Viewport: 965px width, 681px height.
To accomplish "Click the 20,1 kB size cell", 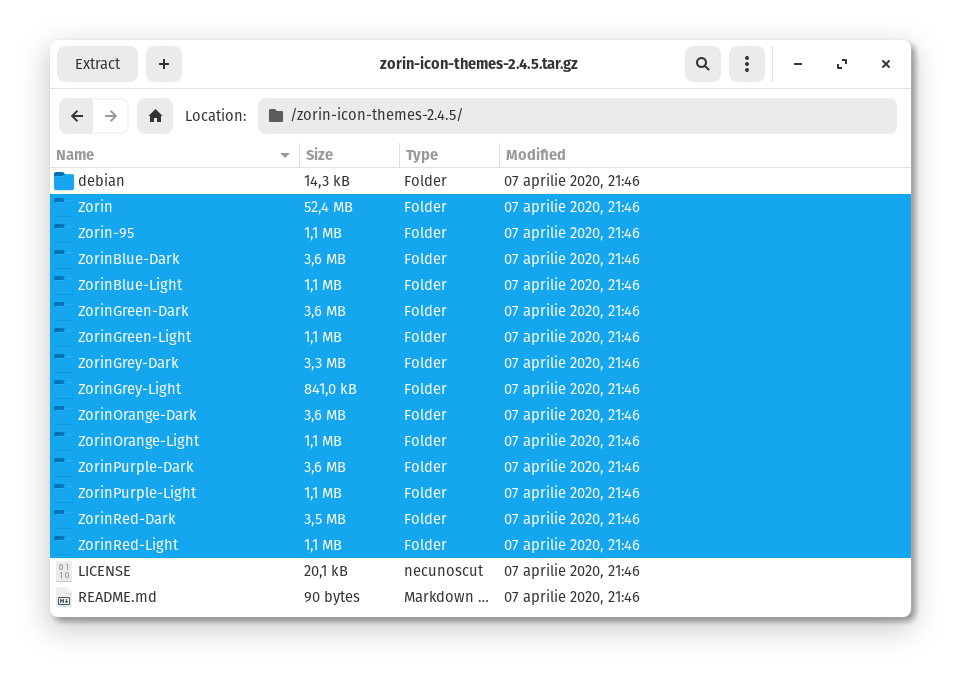I will 326,571.
